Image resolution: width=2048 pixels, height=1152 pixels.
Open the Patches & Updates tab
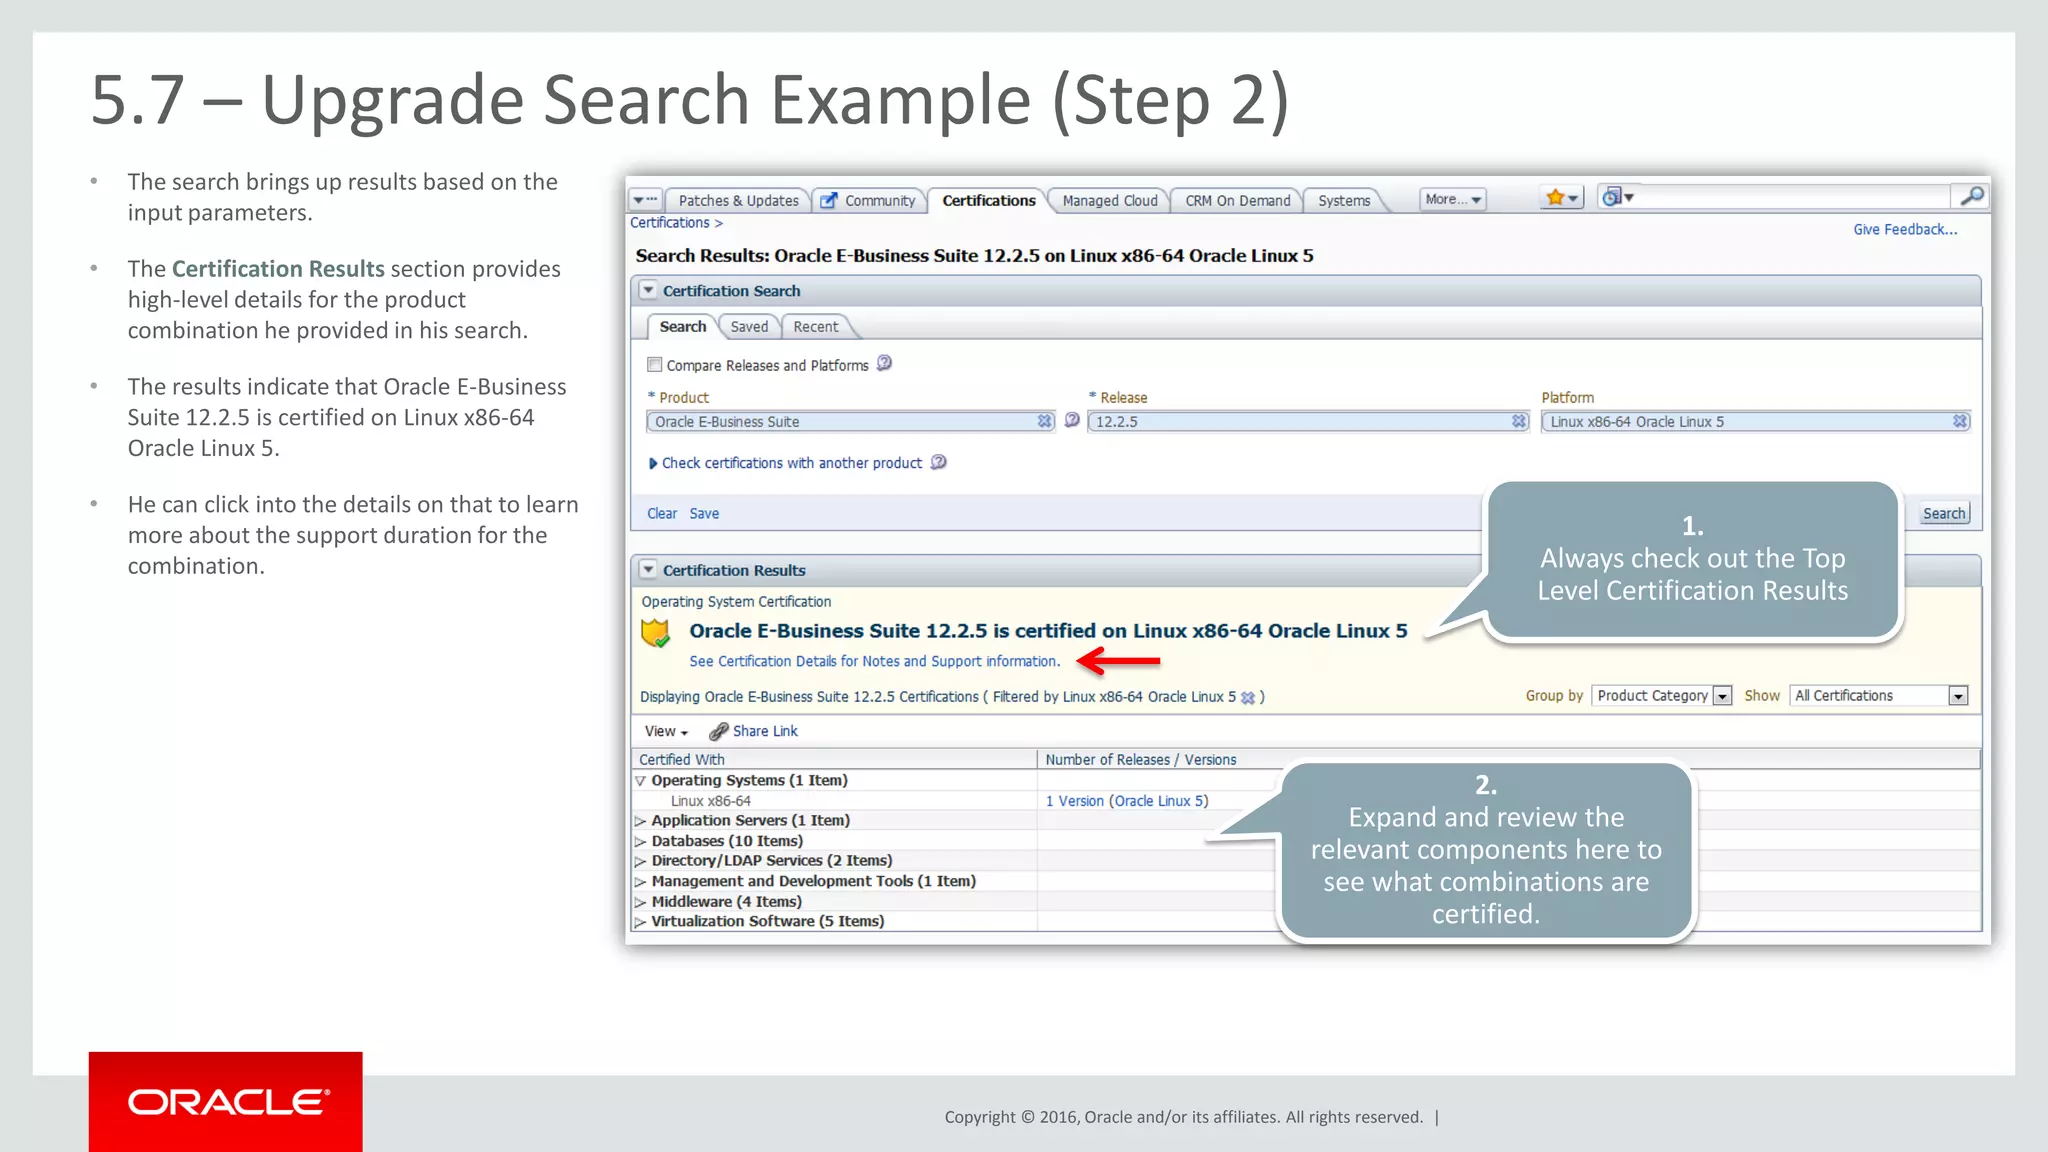click(738, 201)
